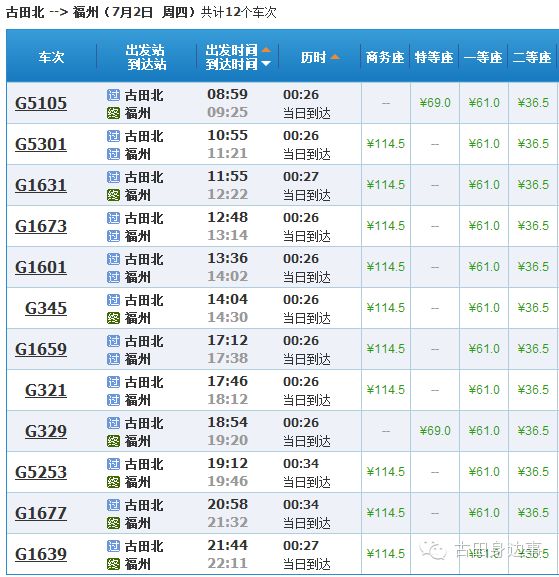Open train G329 link
This screenshot has width=559, height=577.
pos(46,431)
